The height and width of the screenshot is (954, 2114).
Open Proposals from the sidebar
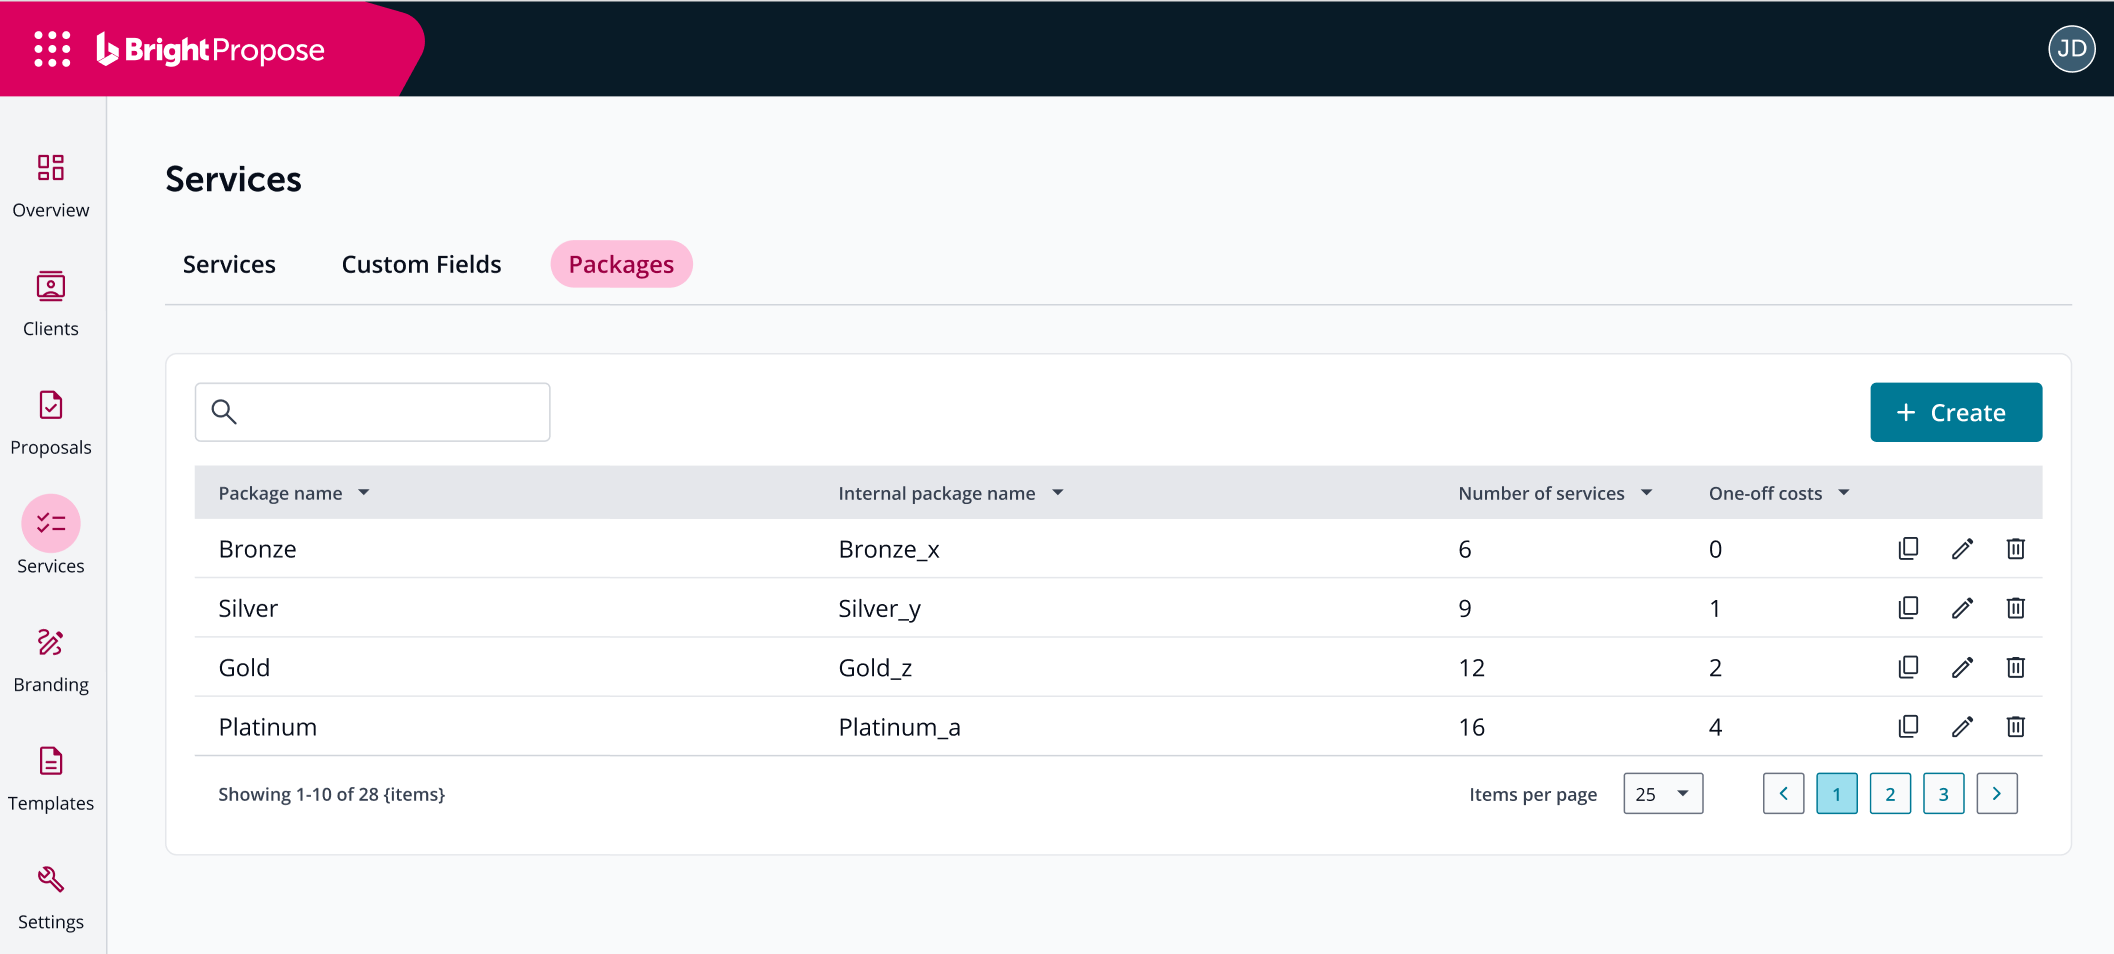coord(51,423)
